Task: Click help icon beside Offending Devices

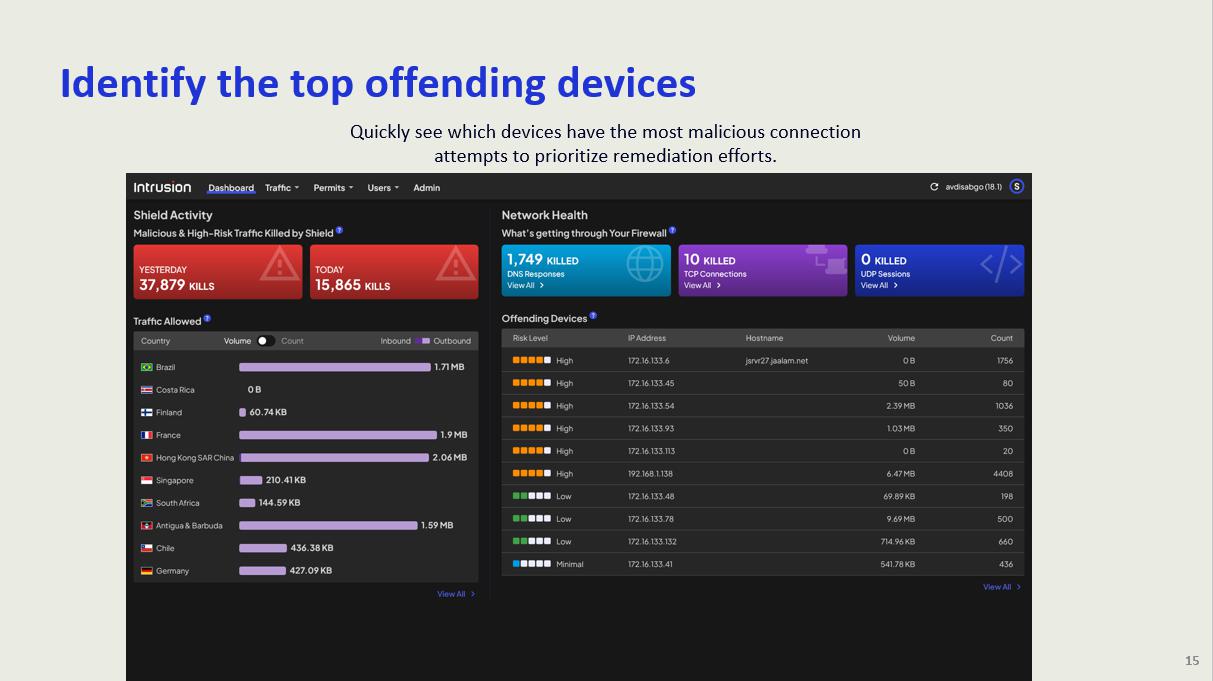Action: pos(593,315)
